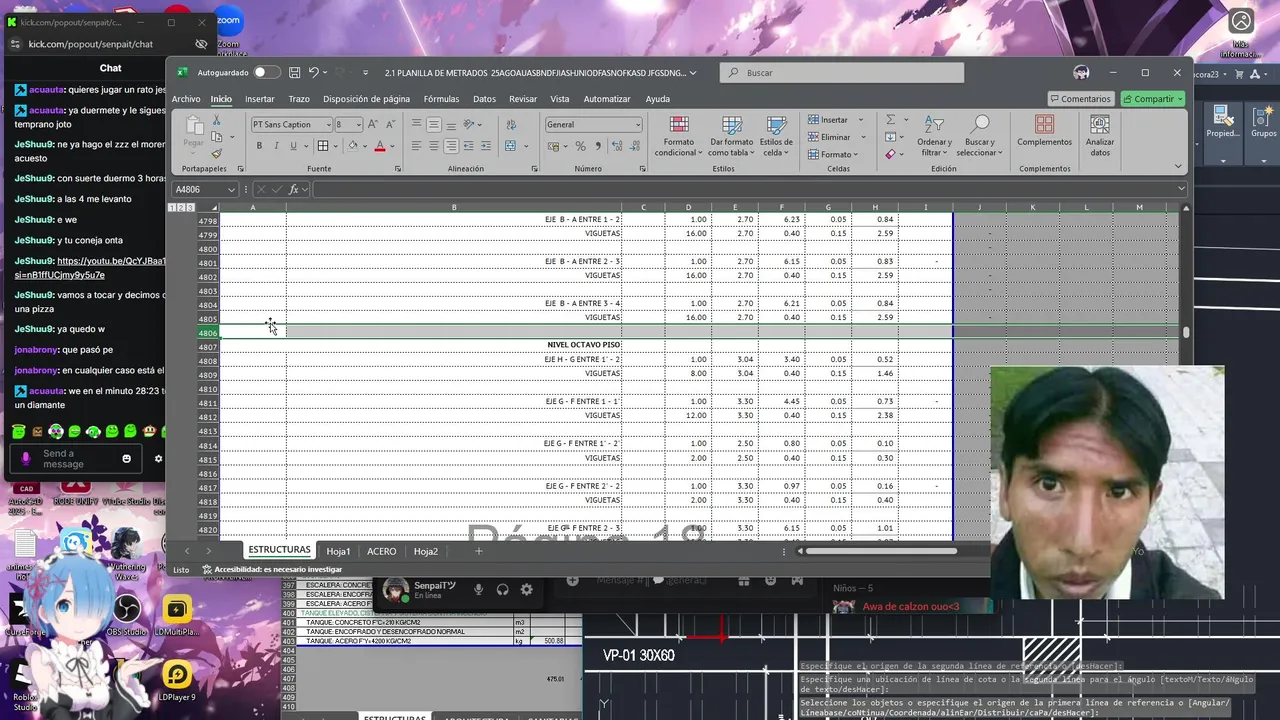Viewport: 1280px width, 720px height.
Task: Apply italic formatting
Action: 276,146
